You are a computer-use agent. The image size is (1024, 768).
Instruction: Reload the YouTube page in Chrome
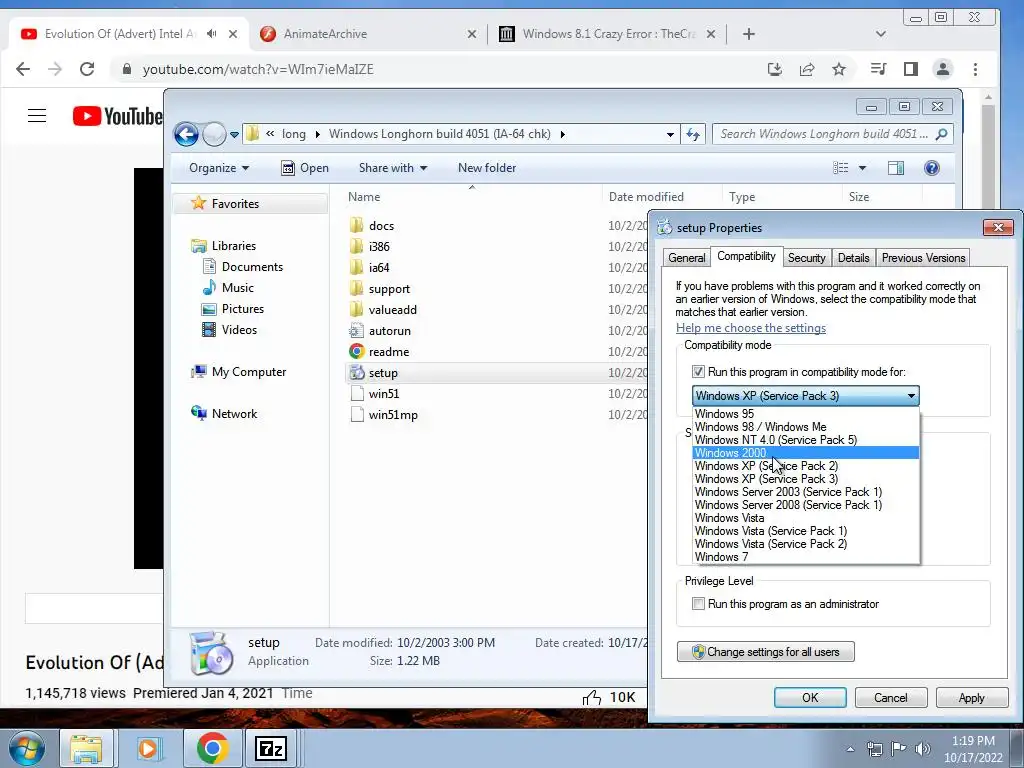click(x=87, y=69)
